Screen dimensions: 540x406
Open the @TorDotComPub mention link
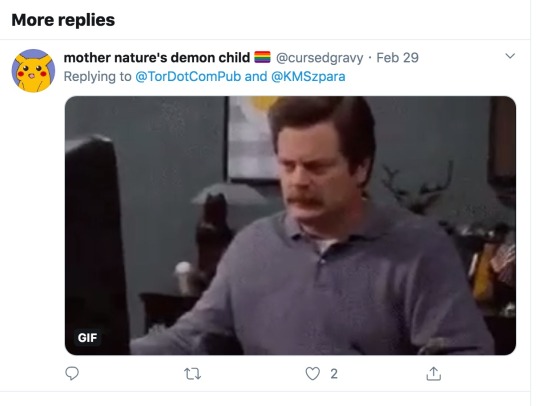[x=188, y=76]
